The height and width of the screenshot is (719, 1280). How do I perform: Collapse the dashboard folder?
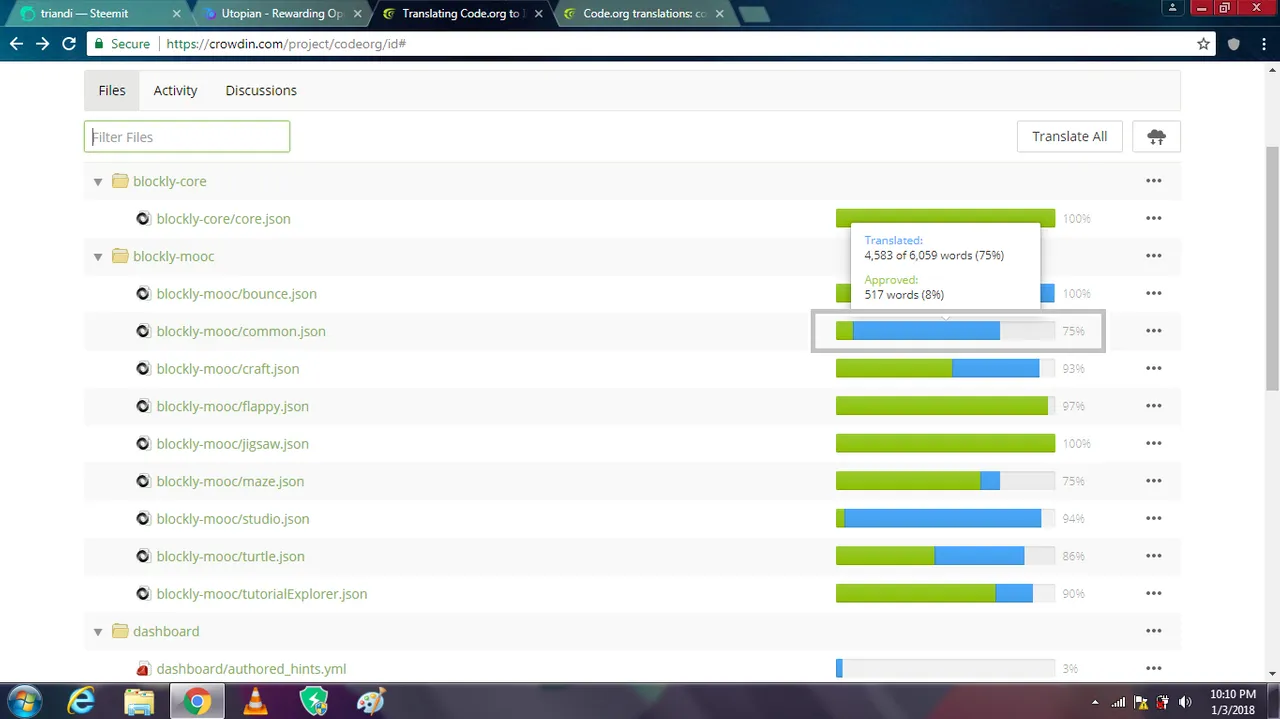(x=98, y=632)
